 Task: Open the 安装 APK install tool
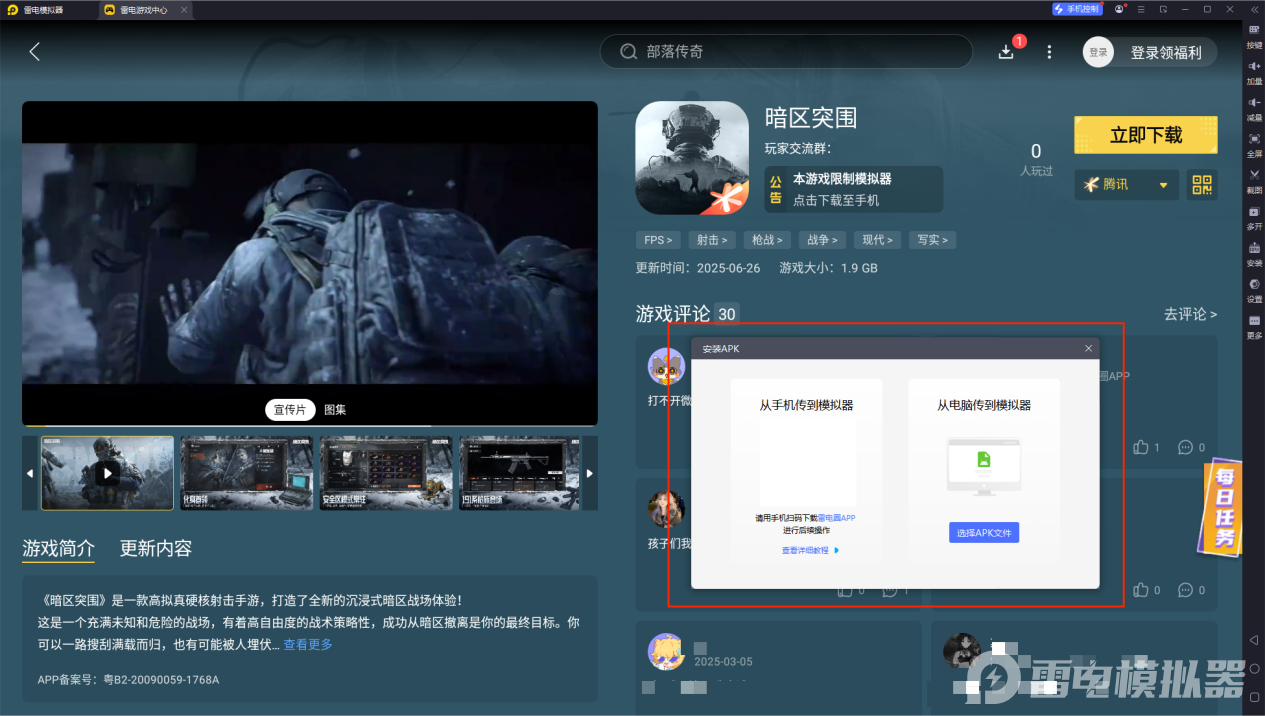coord(1253,253)
